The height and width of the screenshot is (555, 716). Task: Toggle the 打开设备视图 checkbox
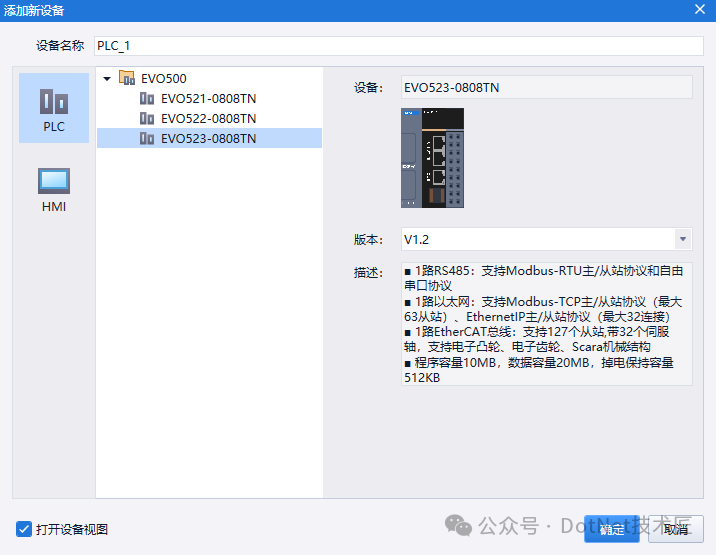tap(24, 529)
